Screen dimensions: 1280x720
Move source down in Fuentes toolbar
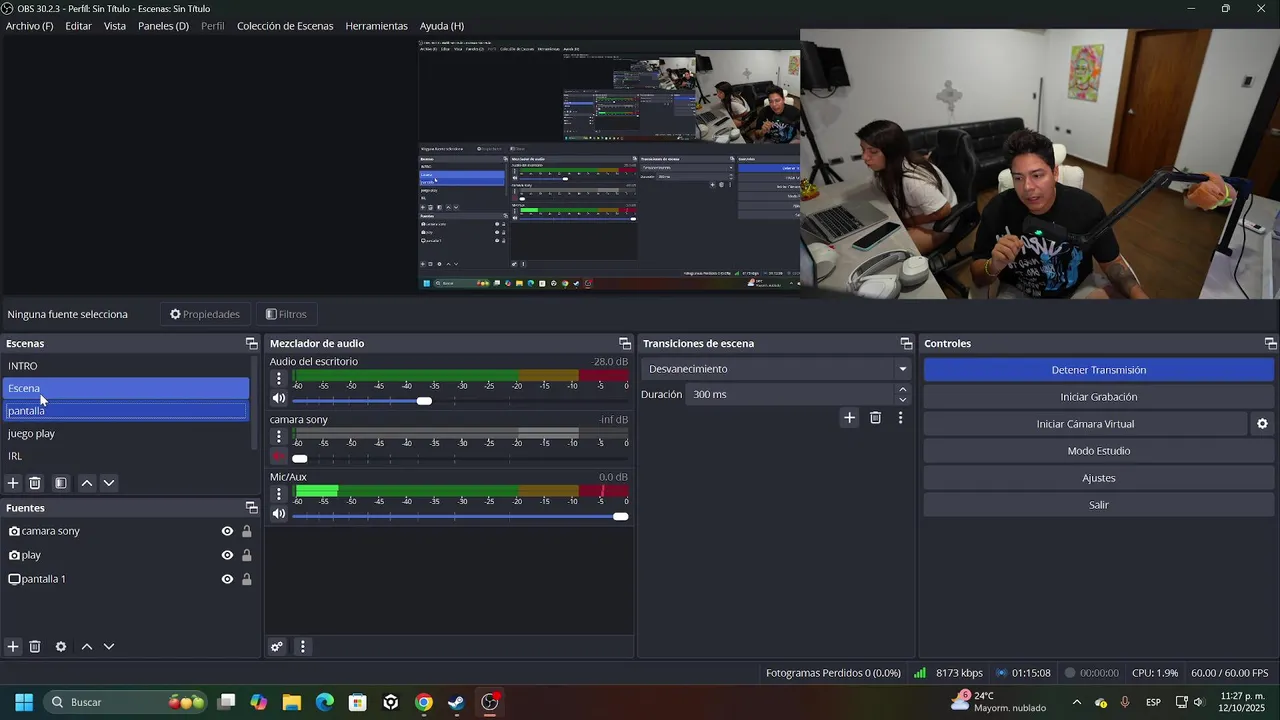109,647
